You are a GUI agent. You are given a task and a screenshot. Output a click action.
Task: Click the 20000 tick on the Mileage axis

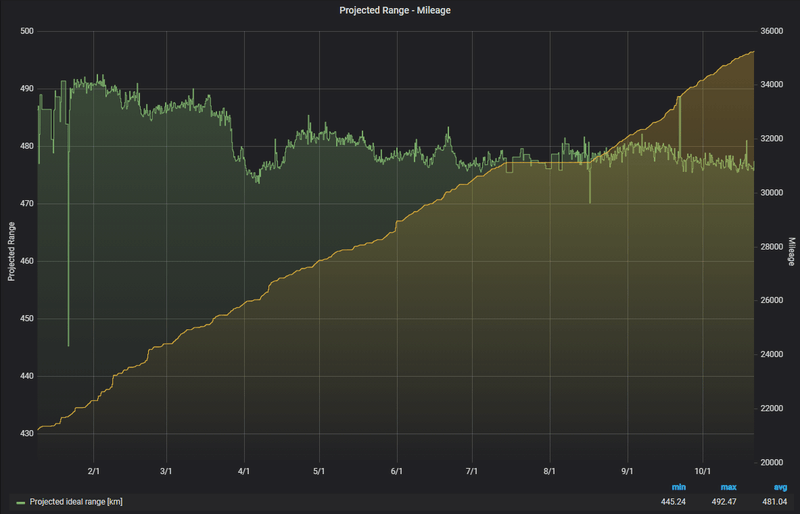point(771,462)
